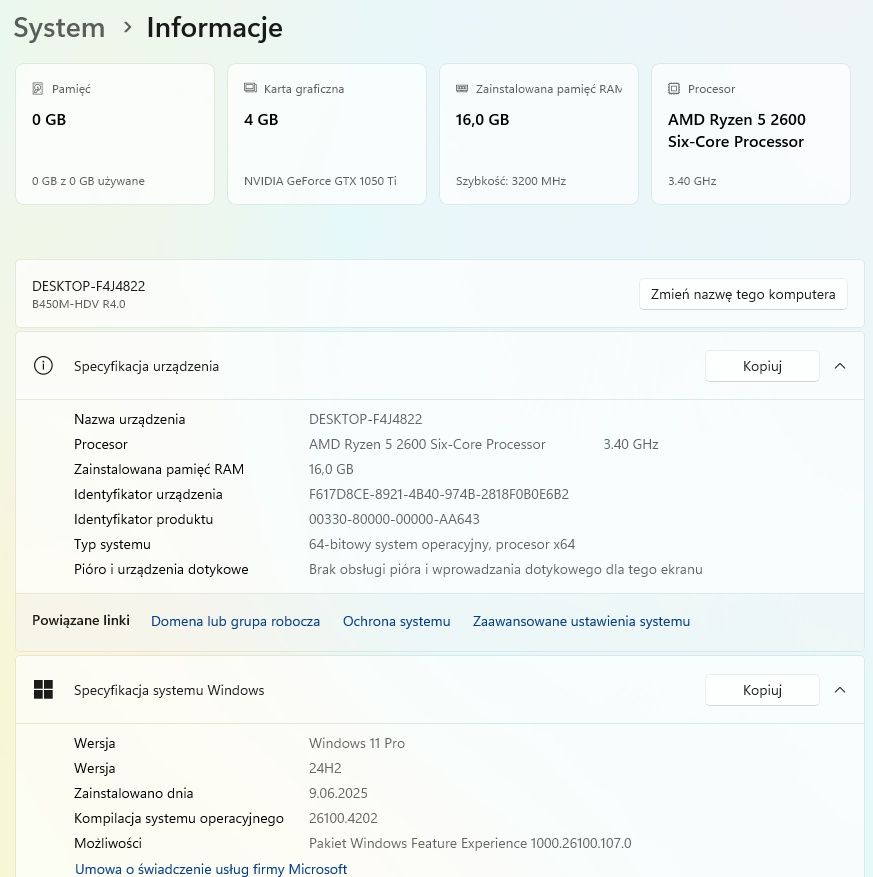Viewport: 873px width, 877px height.
Task: Click the Powiązane linki label
Action: (81, 620)
